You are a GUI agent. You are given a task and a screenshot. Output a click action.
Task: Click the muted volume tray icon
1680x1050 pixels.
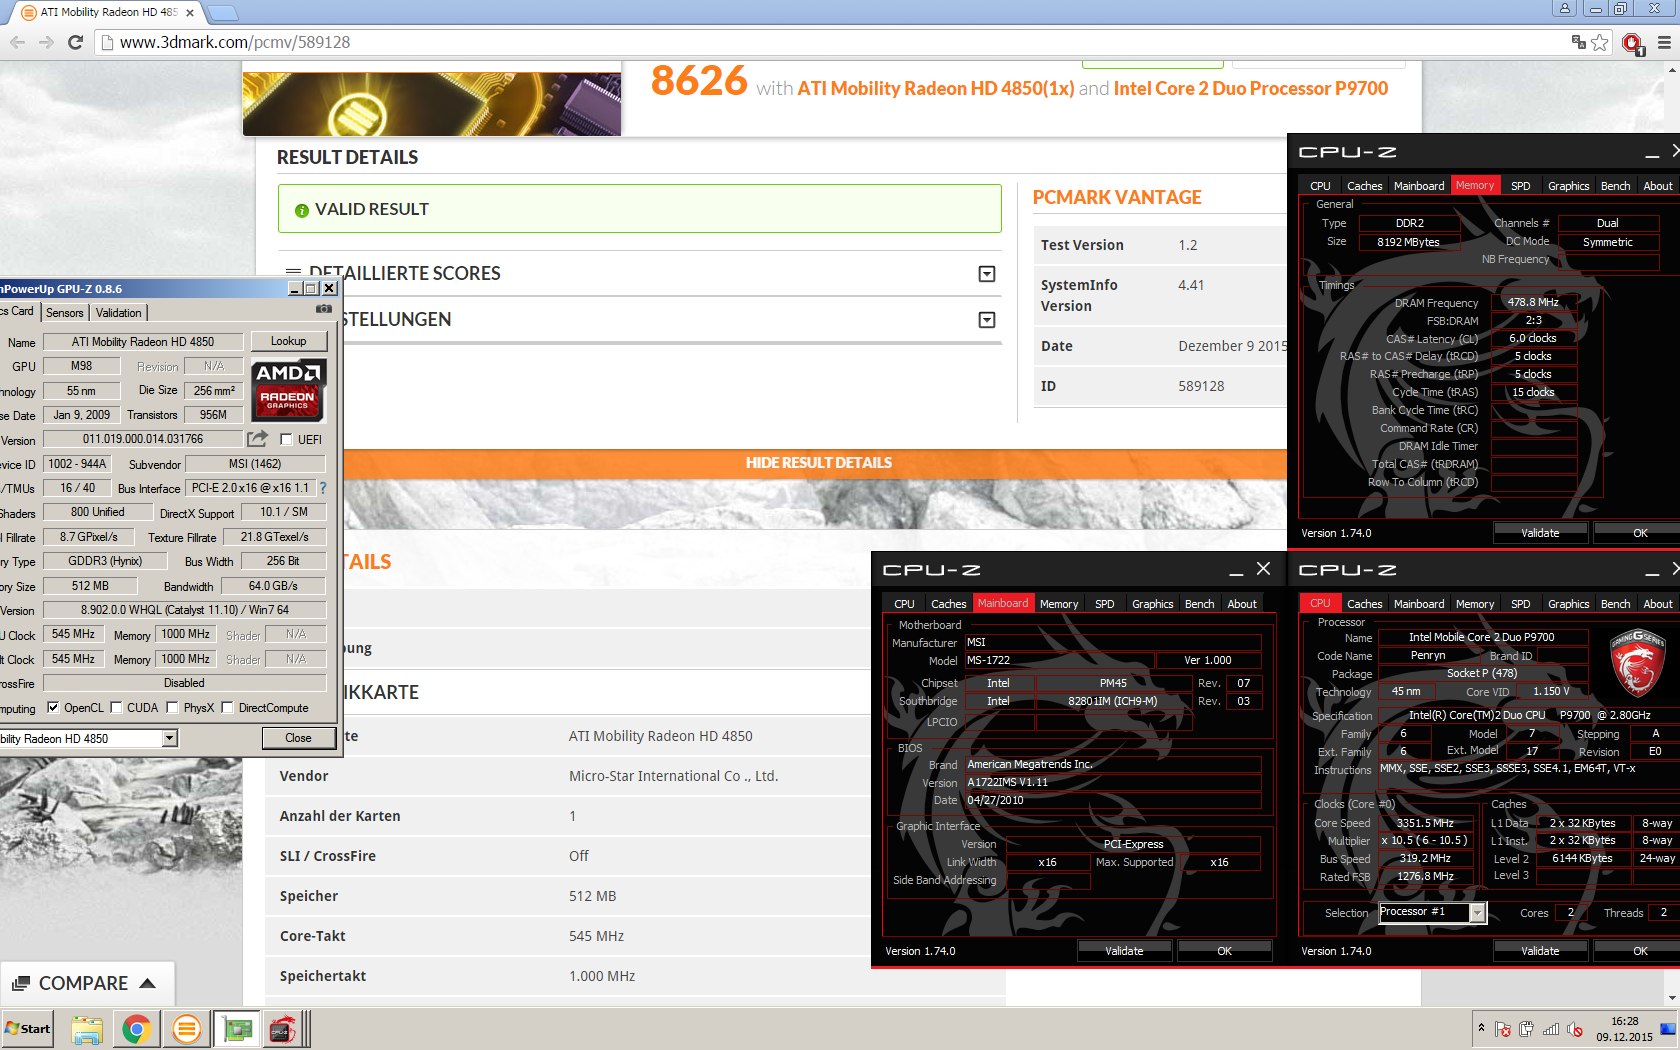pyautogui.click(x=1575, y=1029)
